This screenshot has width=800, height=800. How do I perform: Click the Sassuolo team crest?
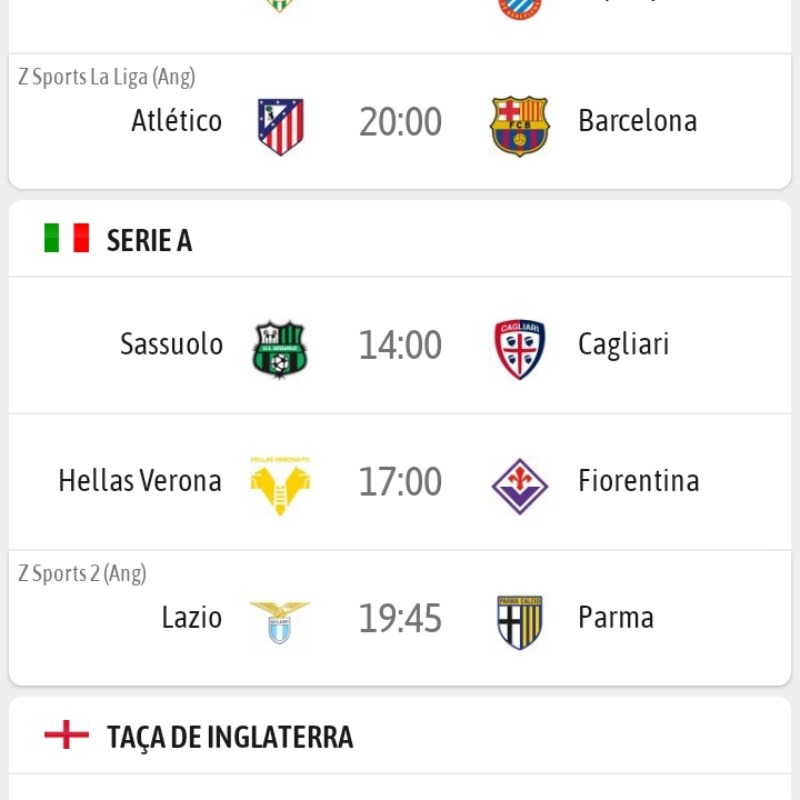point(280,349)
